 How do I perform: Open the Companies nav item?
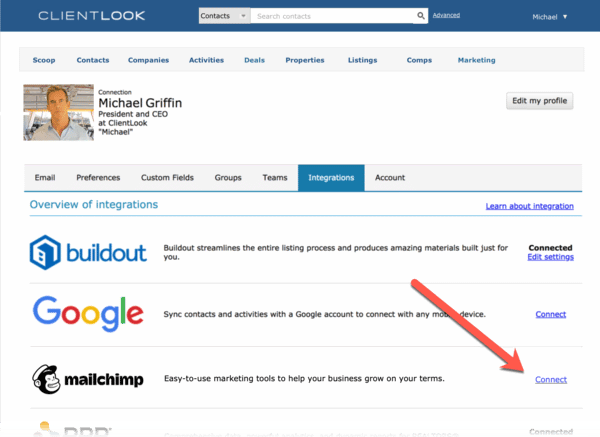click(148, 60)
